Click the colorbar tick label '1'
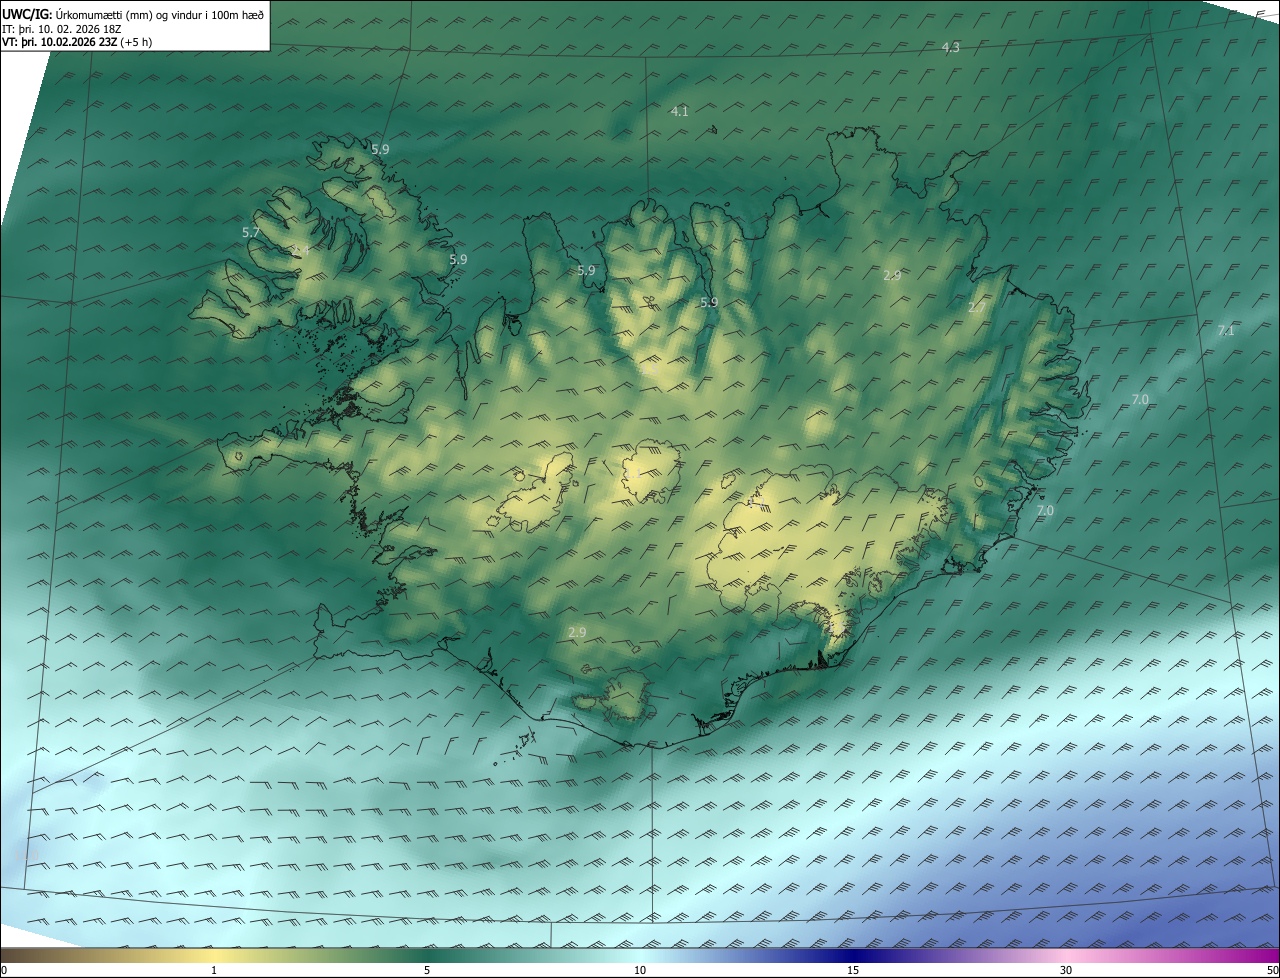Image resolution: width=1280 pixels, height=978 pixels. tap(214, 970)
